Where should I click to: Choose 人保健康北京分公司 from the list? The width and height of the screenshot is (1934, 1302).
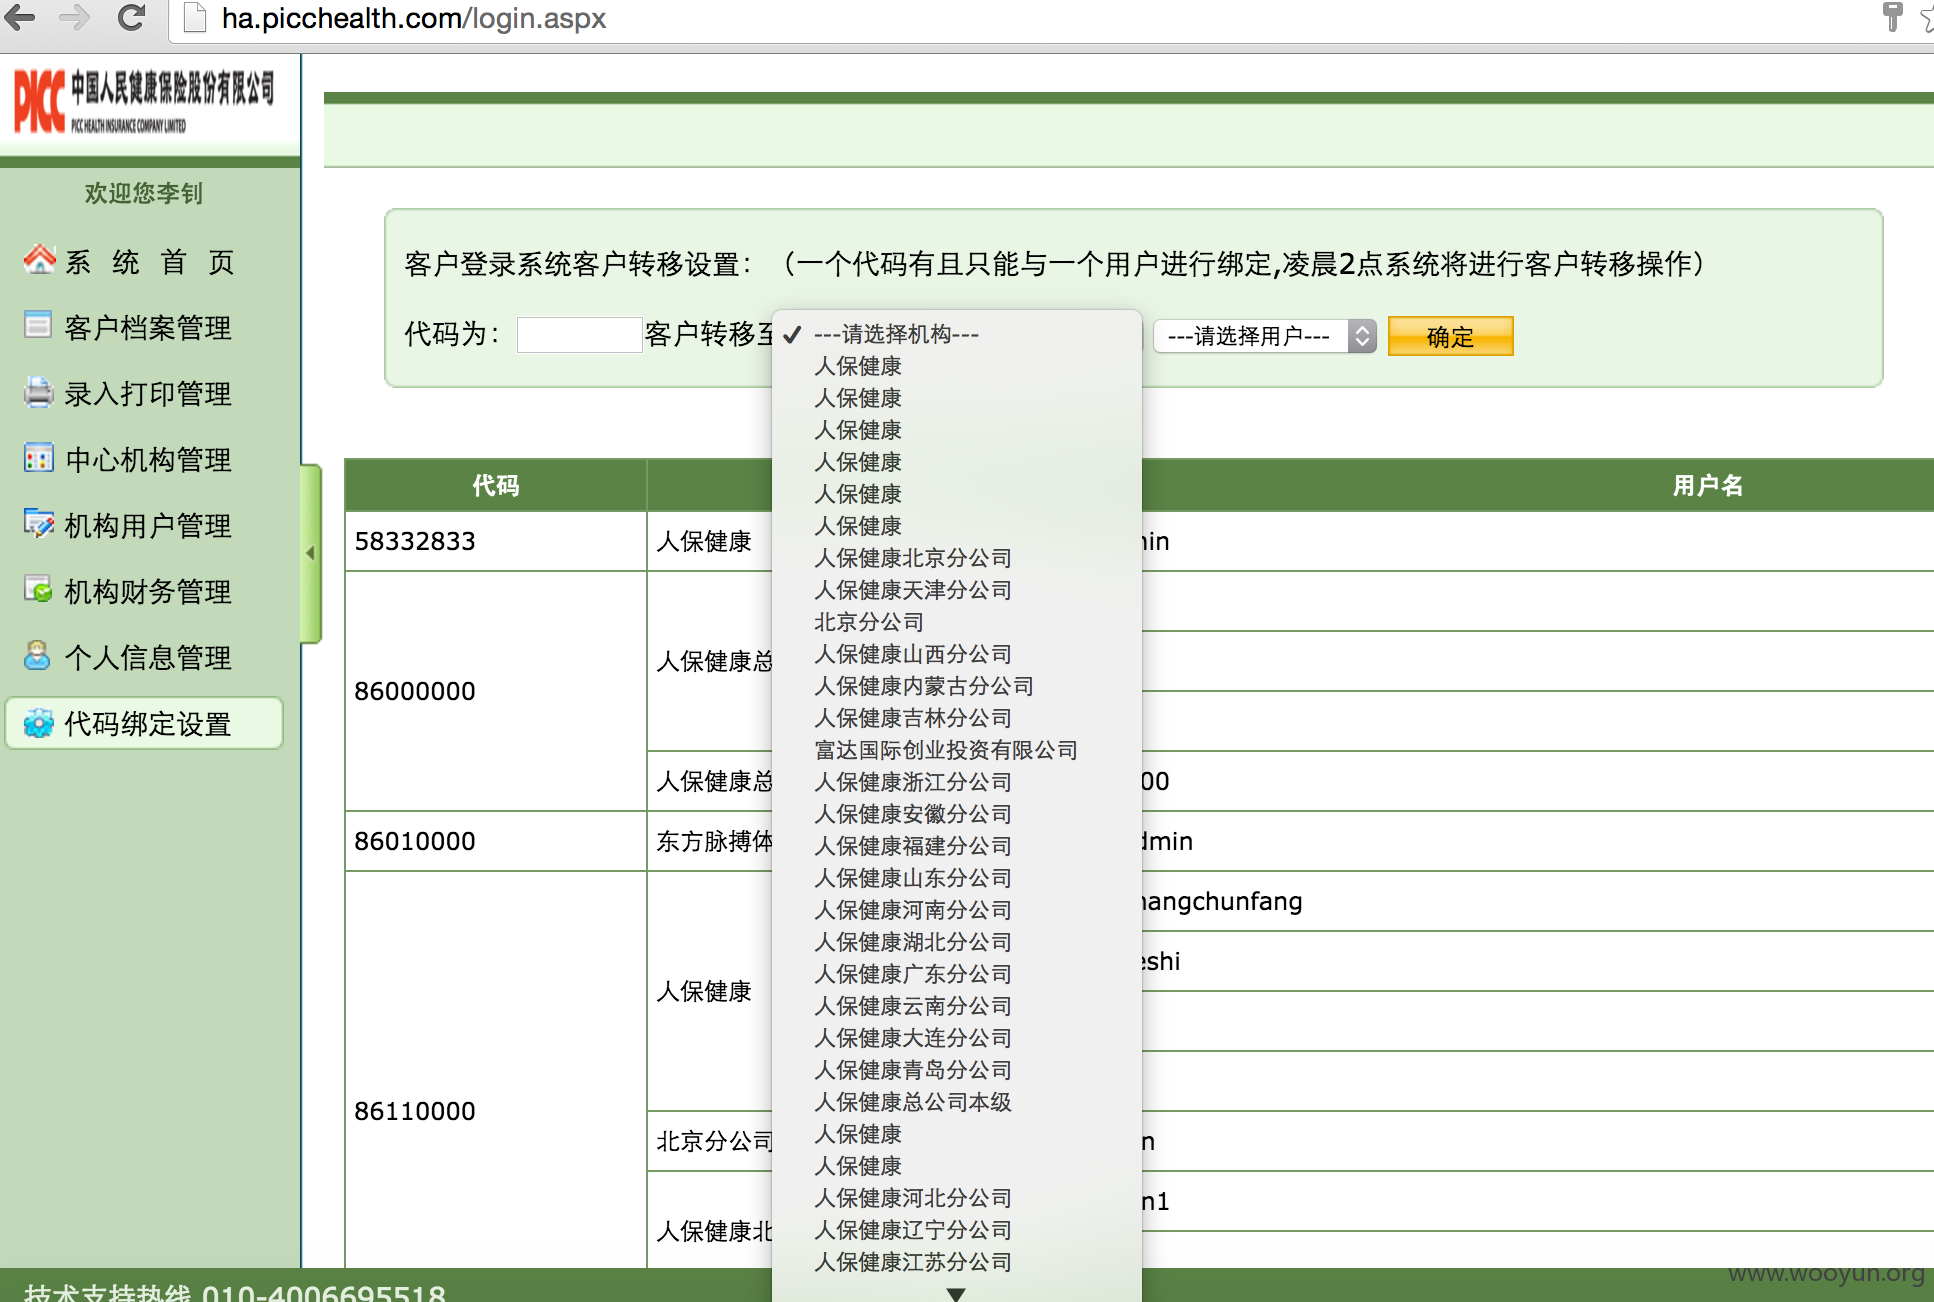click(x=957, y=558)
